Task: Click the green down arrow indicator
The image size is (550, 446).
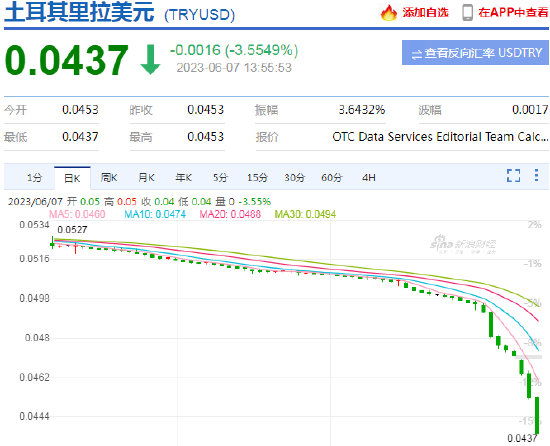Action: click(150, 60)
